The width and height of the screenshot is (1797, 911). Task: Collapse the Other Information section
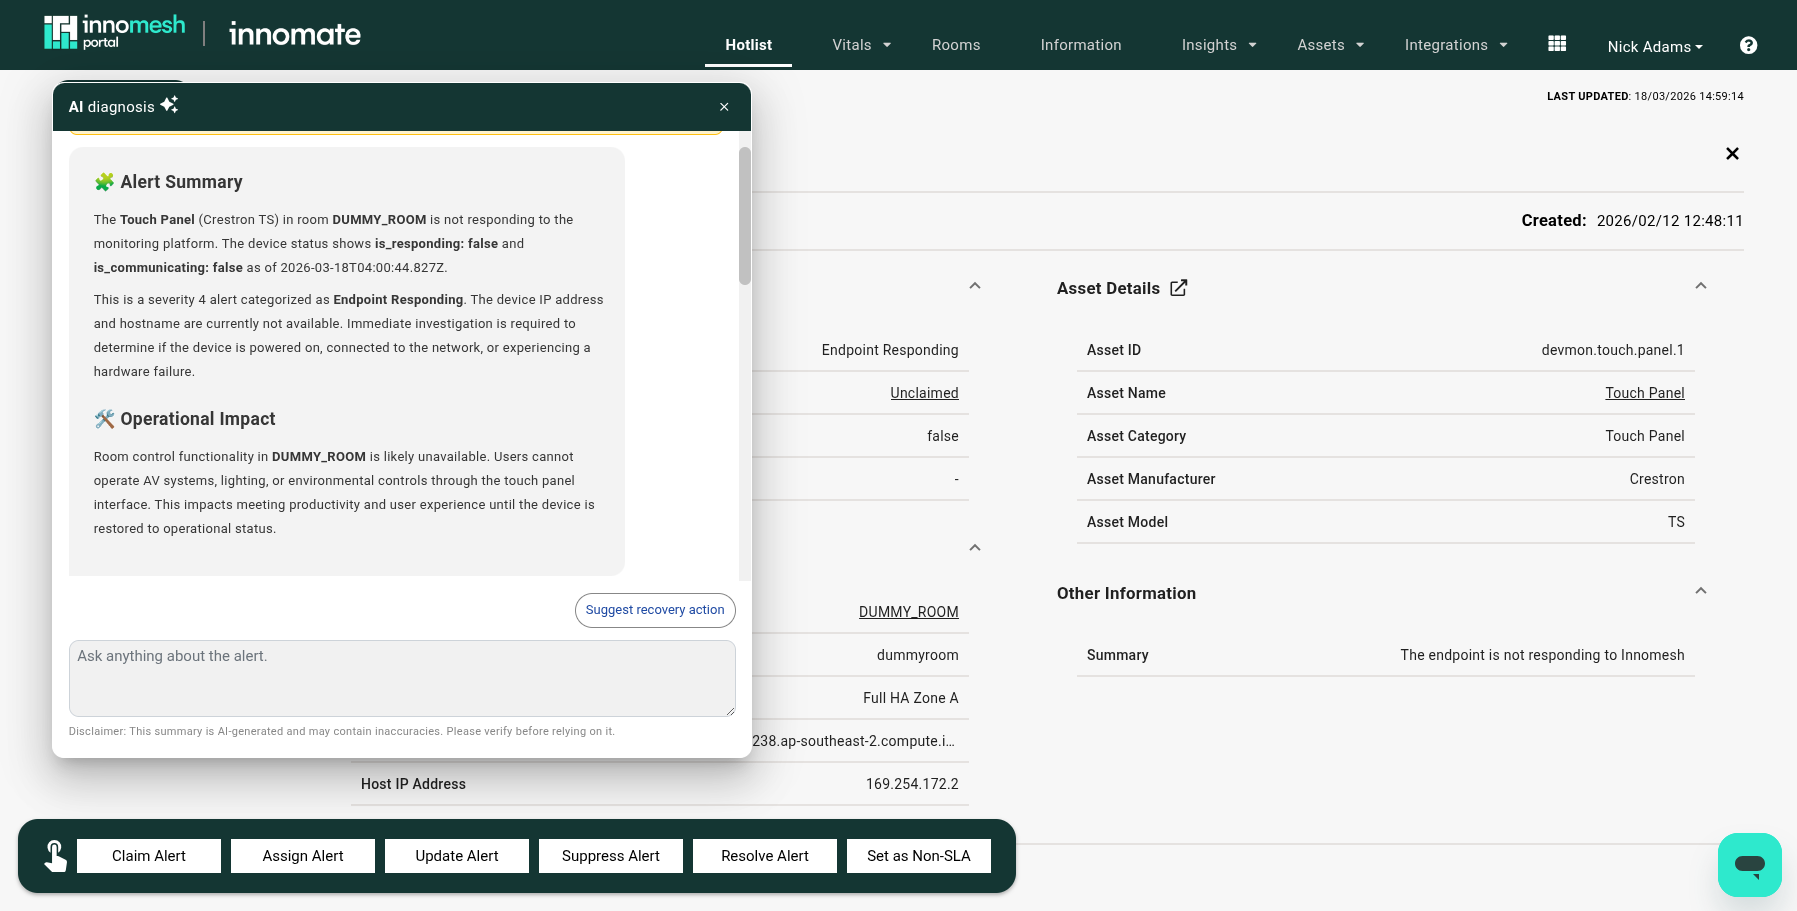coord(1700,592)
